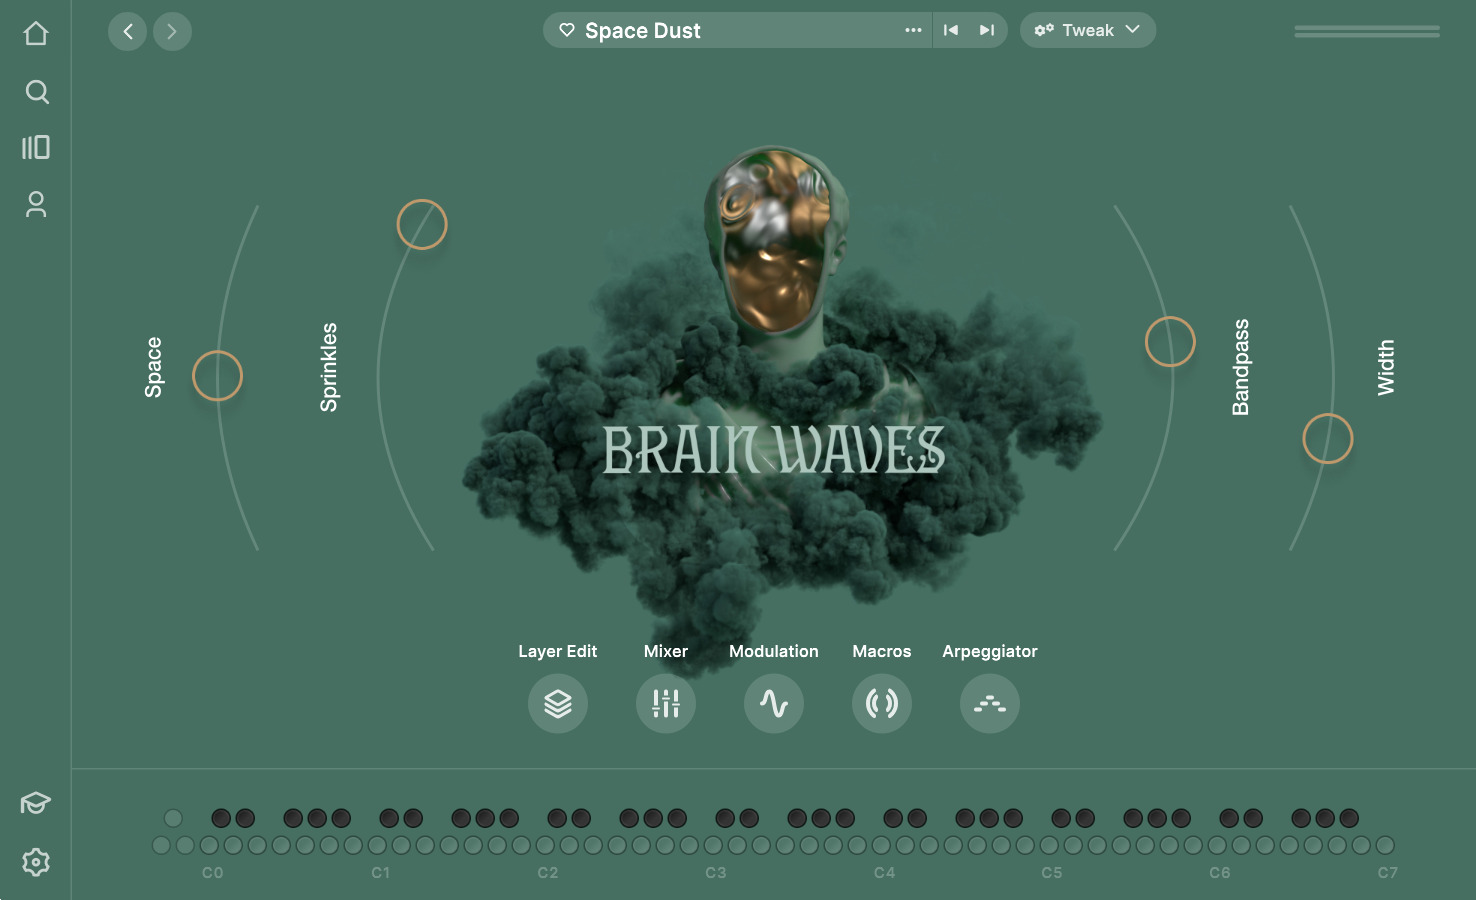This screenshot has width=1476, height=900.
Task: Open the Arpeggiator icon
Action: click(x=990, y=703)
